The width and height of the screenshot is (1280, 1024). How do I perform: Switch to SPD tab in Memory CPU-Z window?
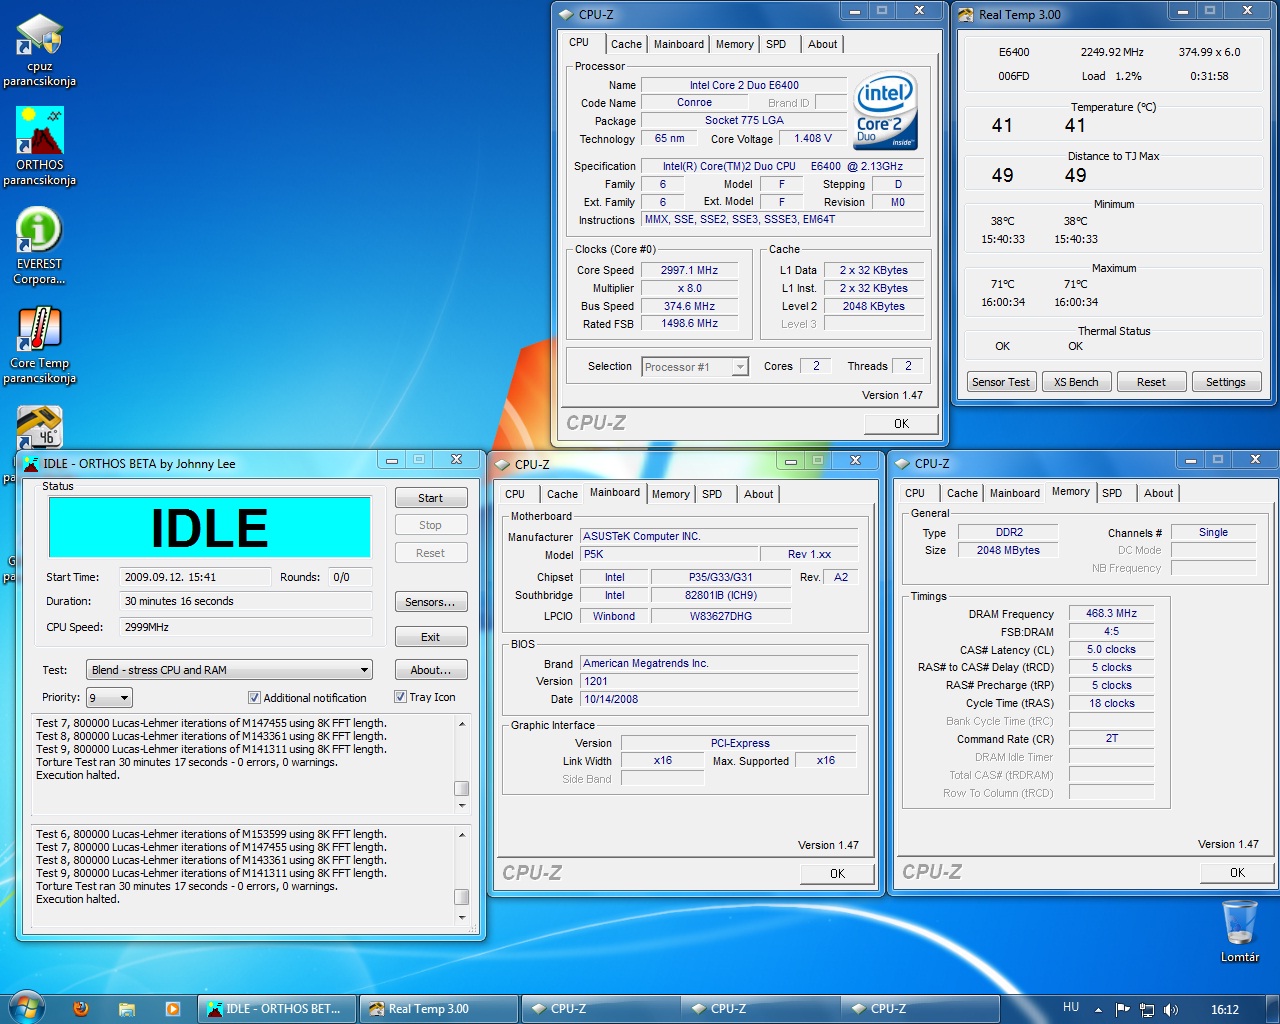coord(1112,493)
